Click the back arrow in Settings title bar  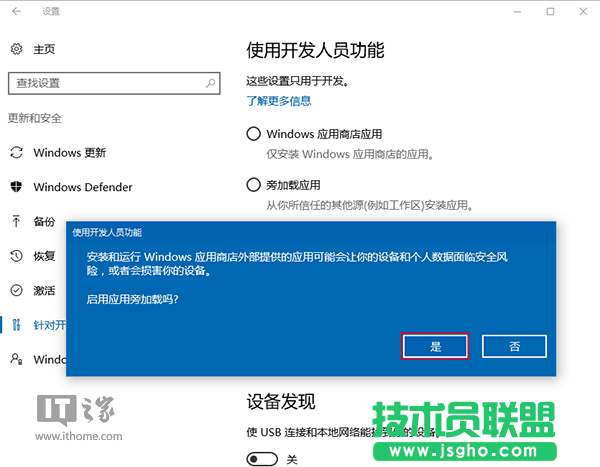16,11
